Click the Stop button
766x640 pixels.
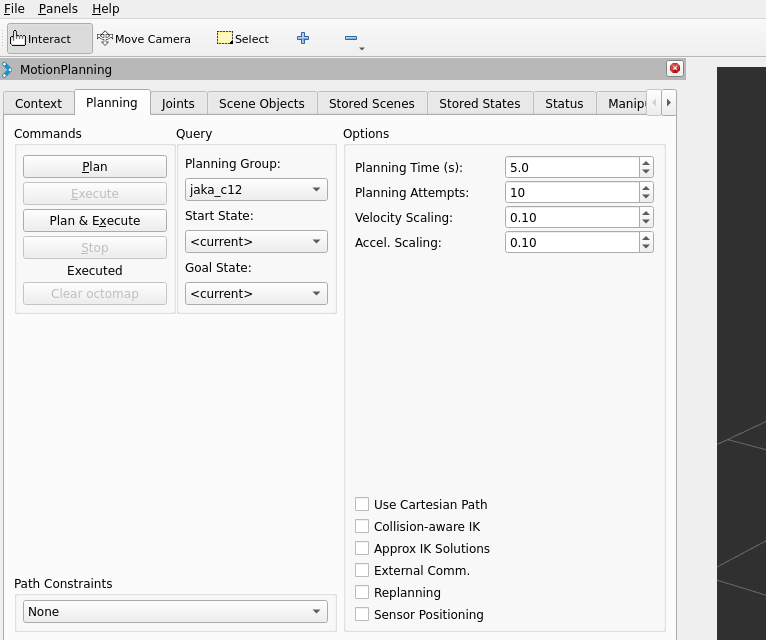pyautogui.click(x=95, y=248)
